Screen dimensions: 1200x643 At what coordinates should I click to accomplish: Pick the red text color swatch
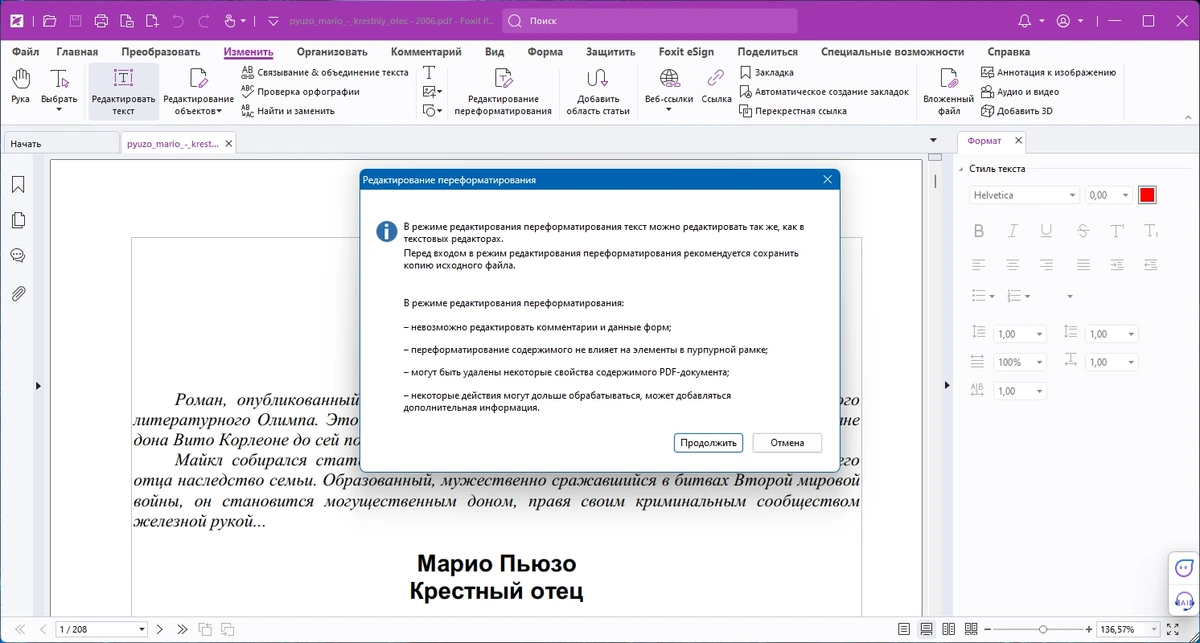pyautogui.click(x=1147, y=195)
